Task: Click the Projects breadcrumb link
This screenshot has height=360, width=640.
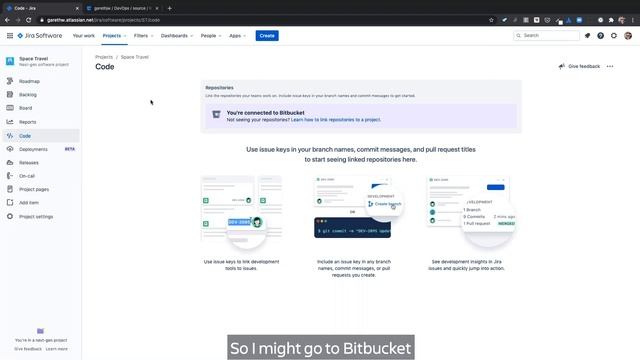Action: 104,57
